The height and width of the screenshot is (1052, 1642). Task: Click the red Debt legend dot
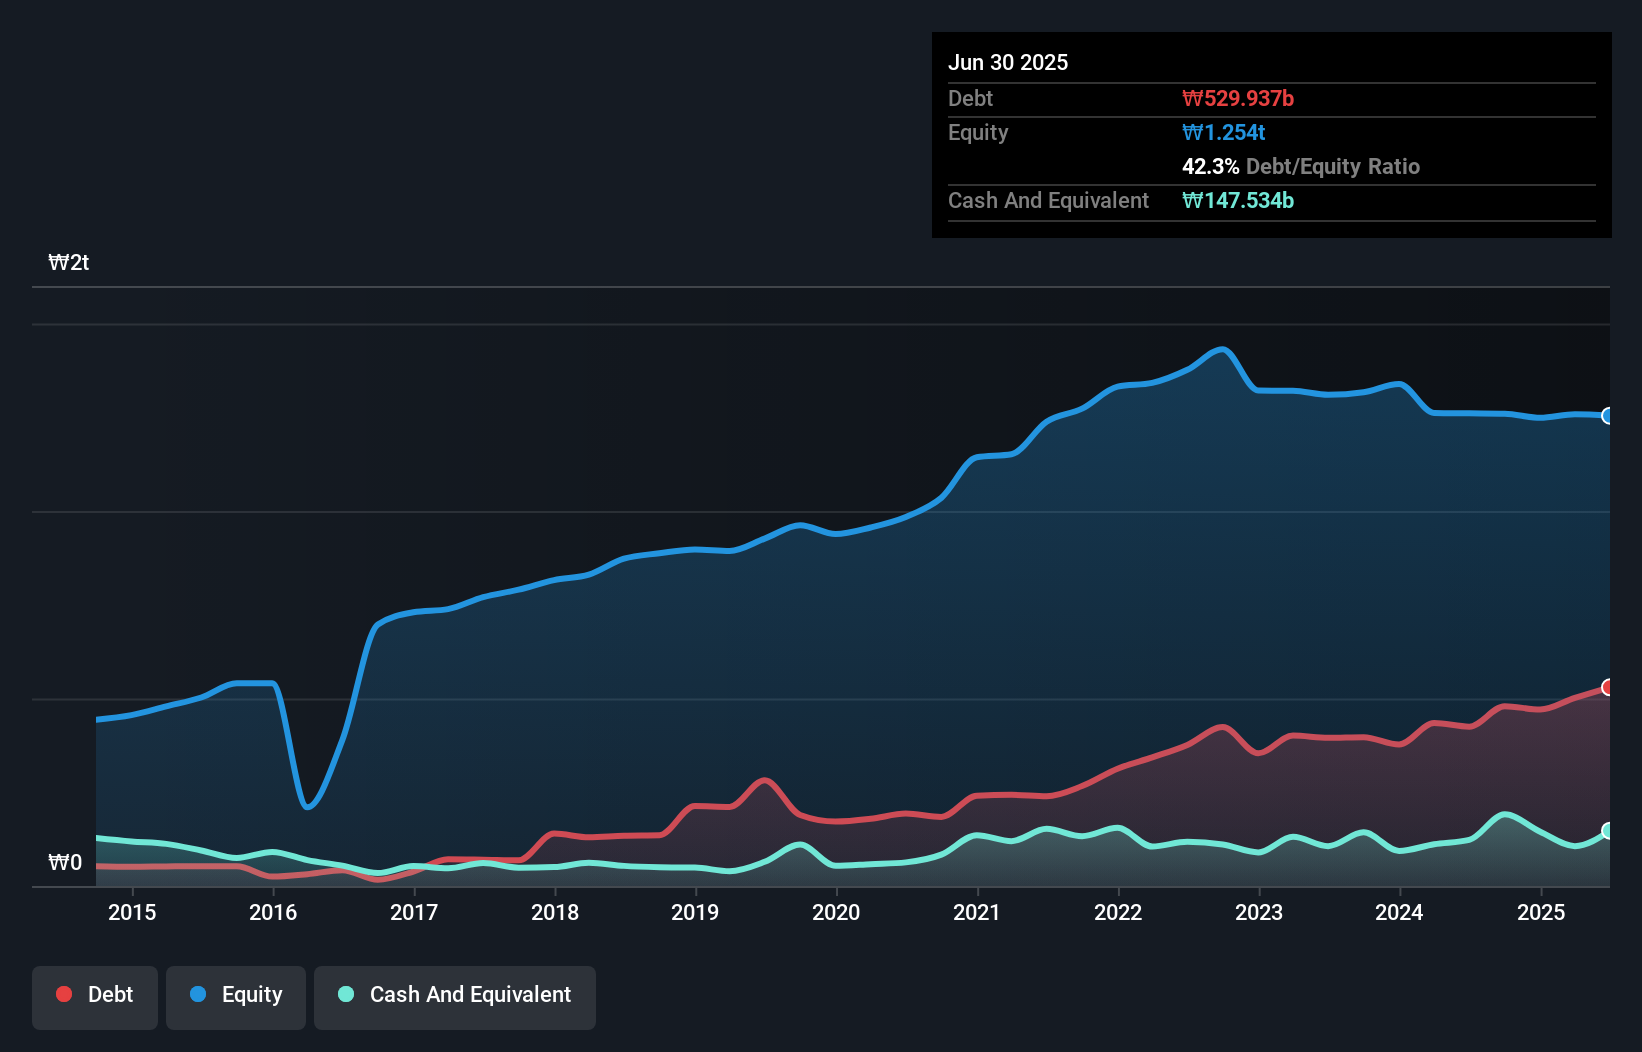[62, 994]
